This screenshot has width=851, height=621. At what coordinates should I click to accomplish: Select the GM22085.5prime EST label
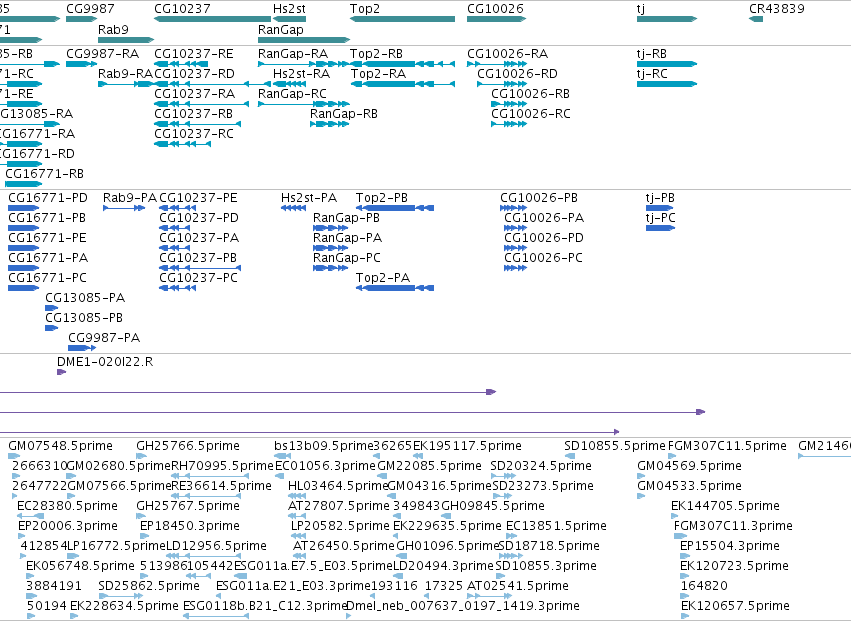pos(429,466)
